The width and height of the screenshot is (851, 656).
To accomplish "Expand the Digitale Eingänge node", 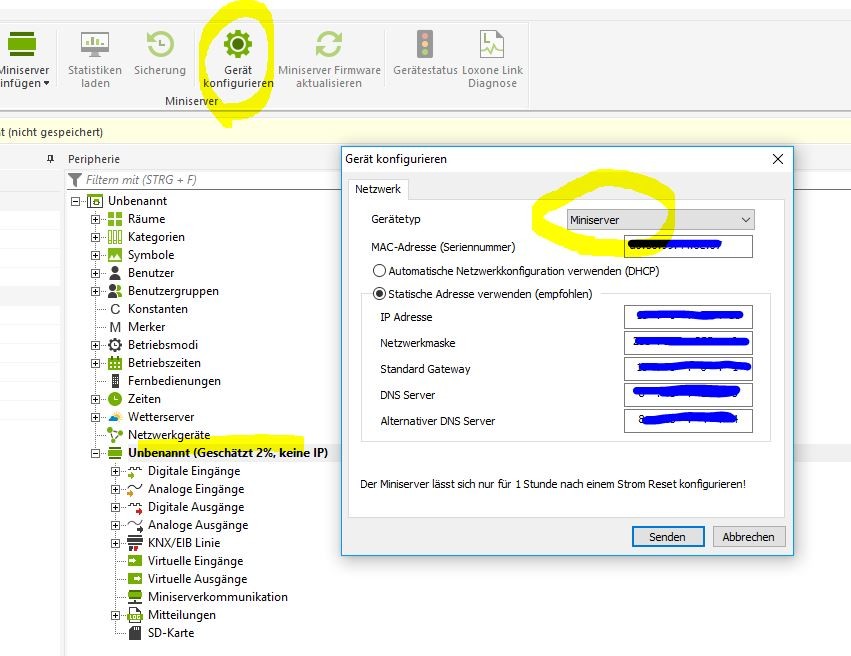I will (x=115, y=472).
